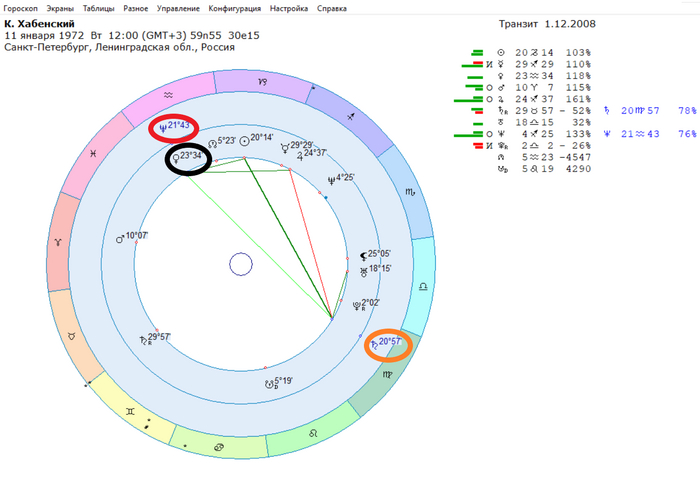Open the Настройка menu
700x482 pixels.
click(289, 8)
